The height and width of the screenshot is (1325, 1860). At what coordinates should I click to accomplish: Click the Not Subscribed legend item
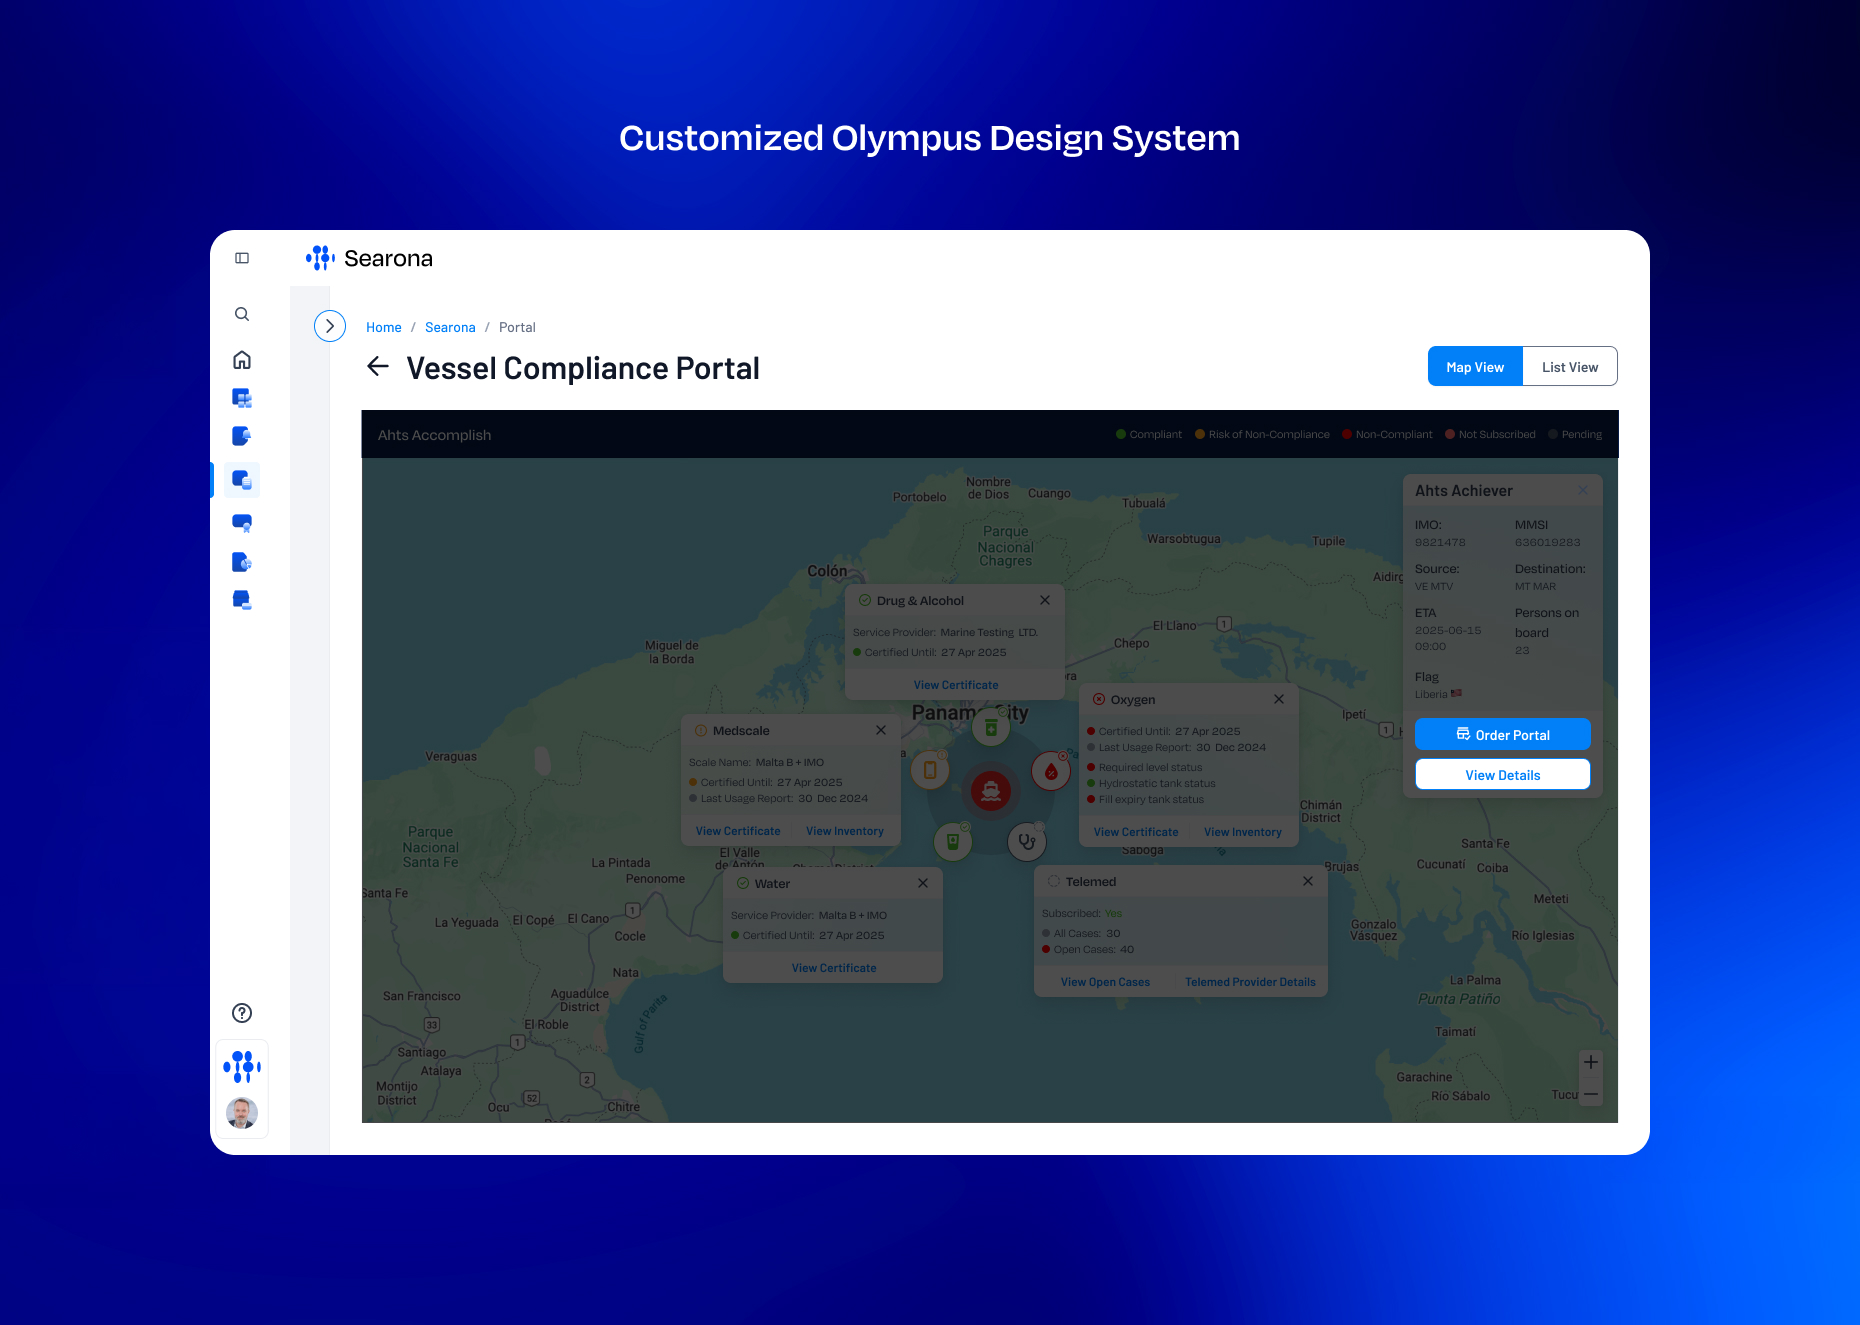coord(1490,434)
